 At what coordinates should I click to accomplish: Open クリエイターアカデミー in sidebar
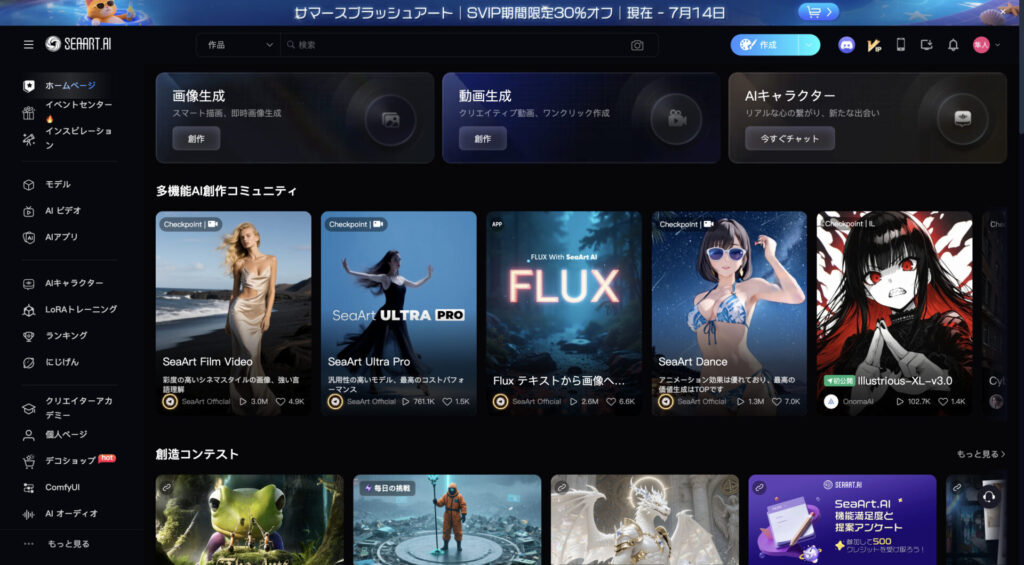point(69,408)
